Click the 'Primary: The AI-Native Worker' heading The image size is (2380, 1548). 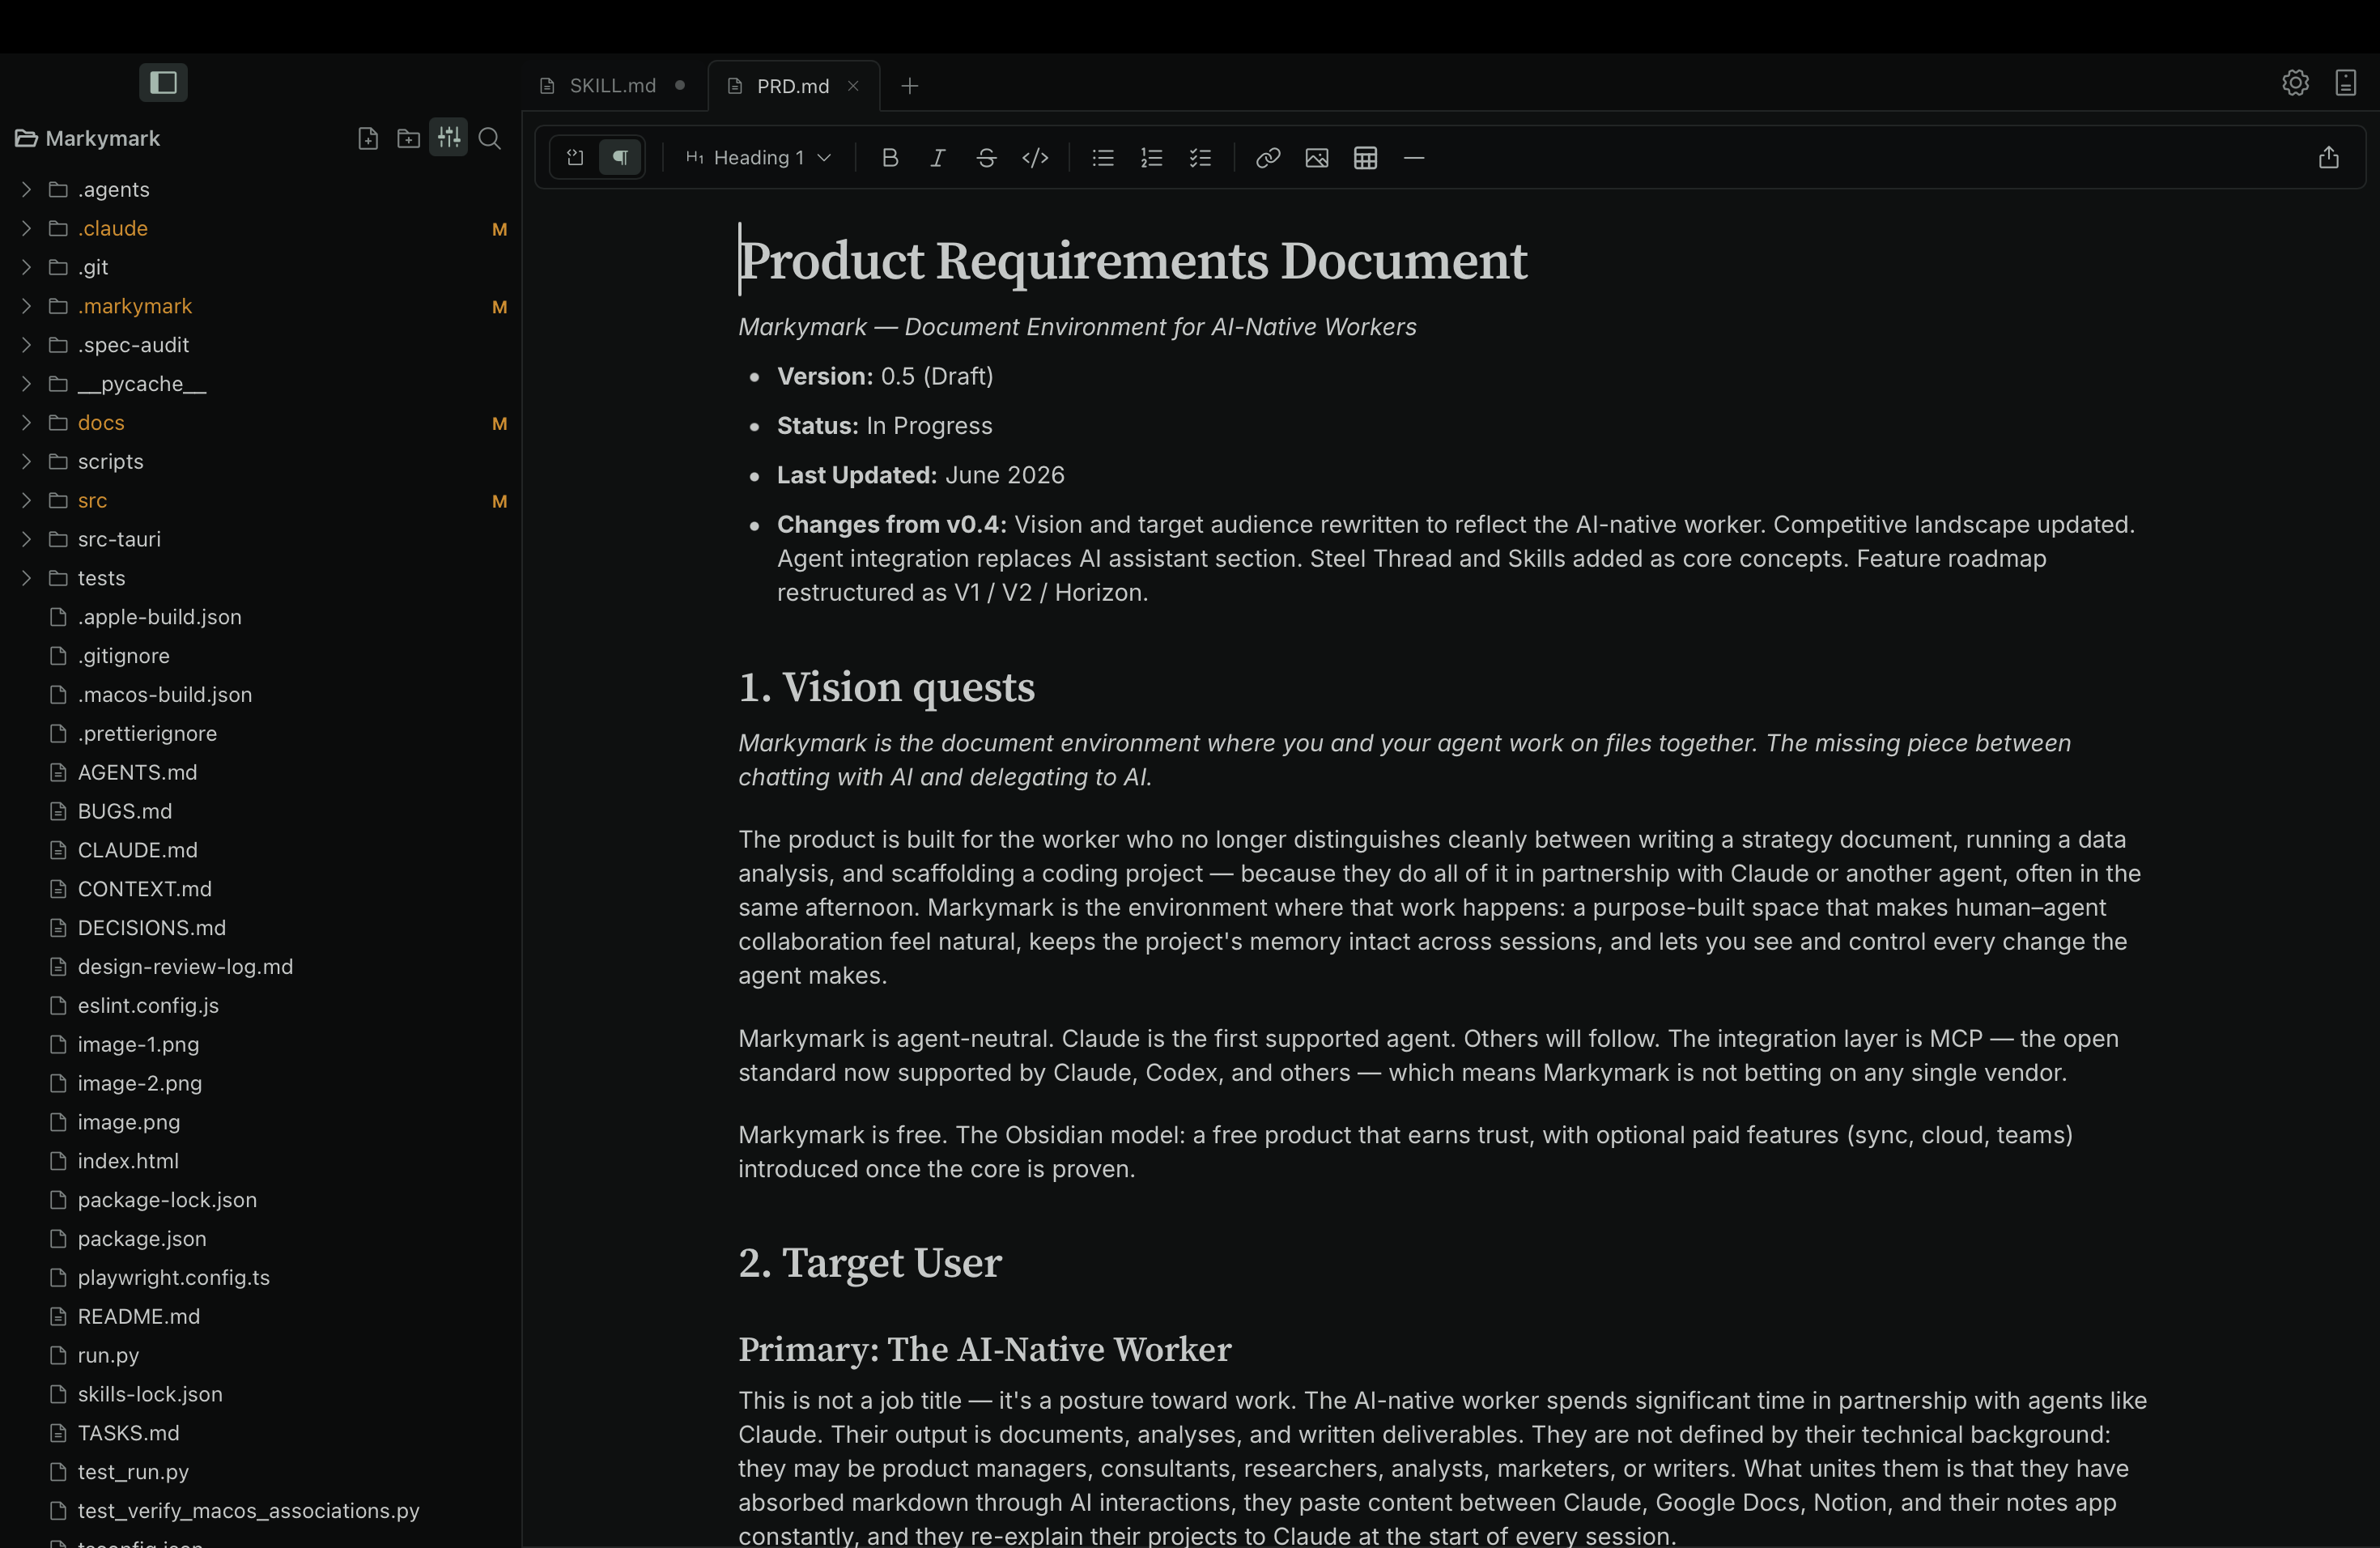point(984,1350)
